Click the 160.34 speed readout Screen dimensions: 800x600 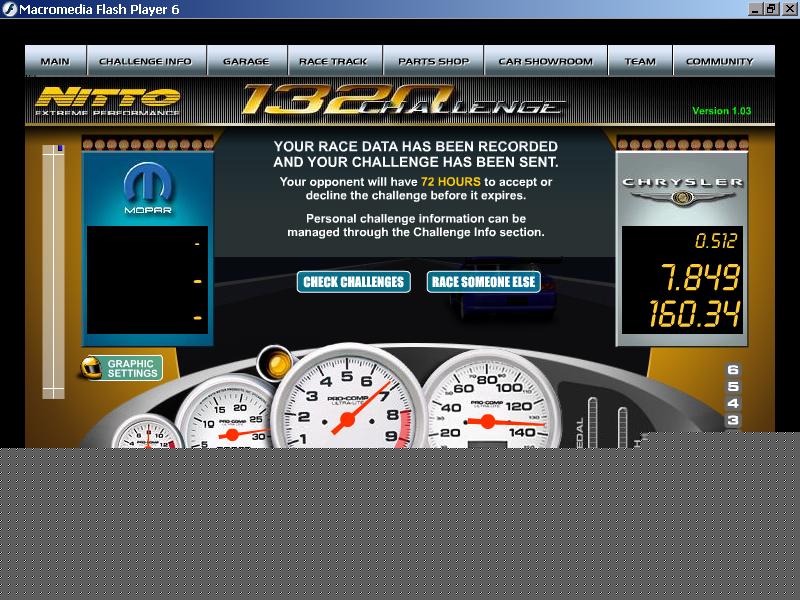[x=694, y=313]
